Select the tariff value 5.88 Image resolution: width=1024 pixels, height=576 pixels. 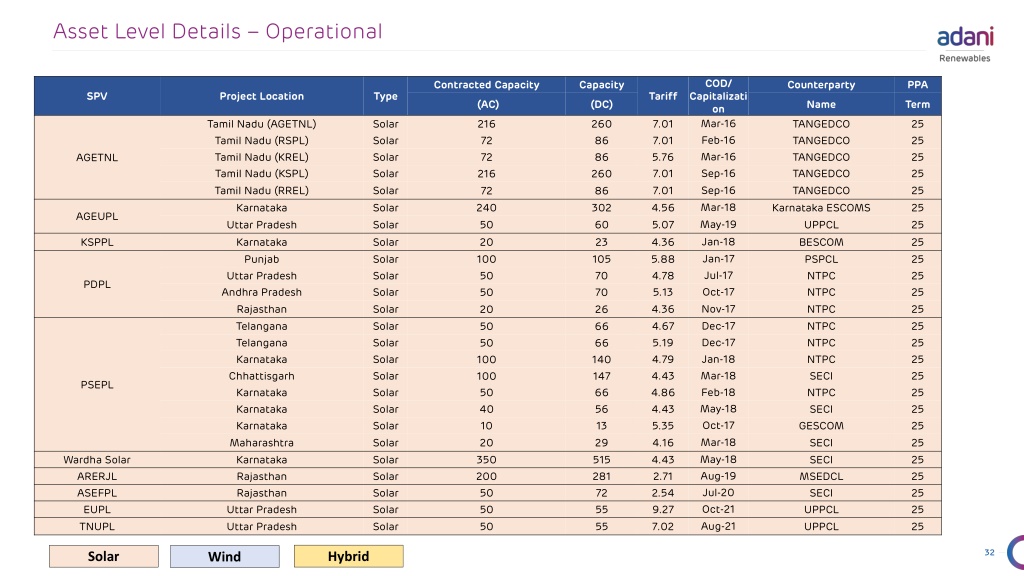coord(662,259)
